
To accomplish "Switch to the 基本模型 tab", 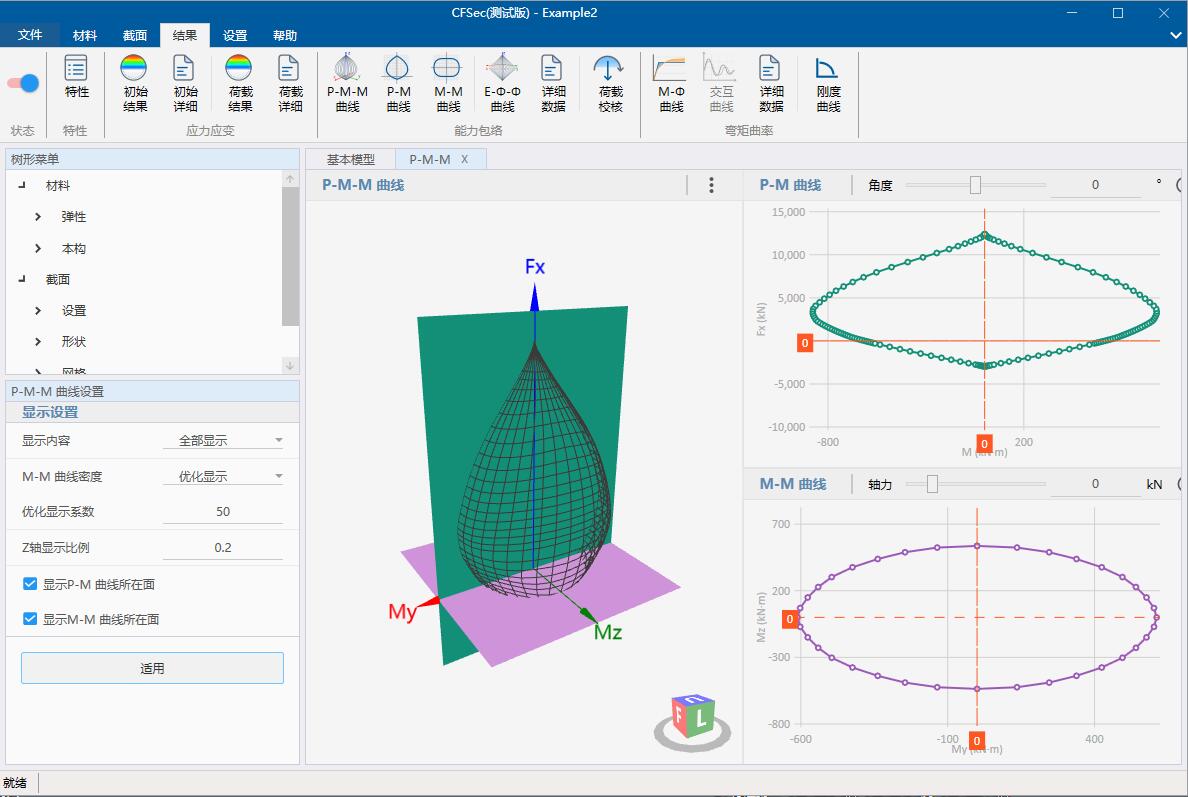I will 350,159.
